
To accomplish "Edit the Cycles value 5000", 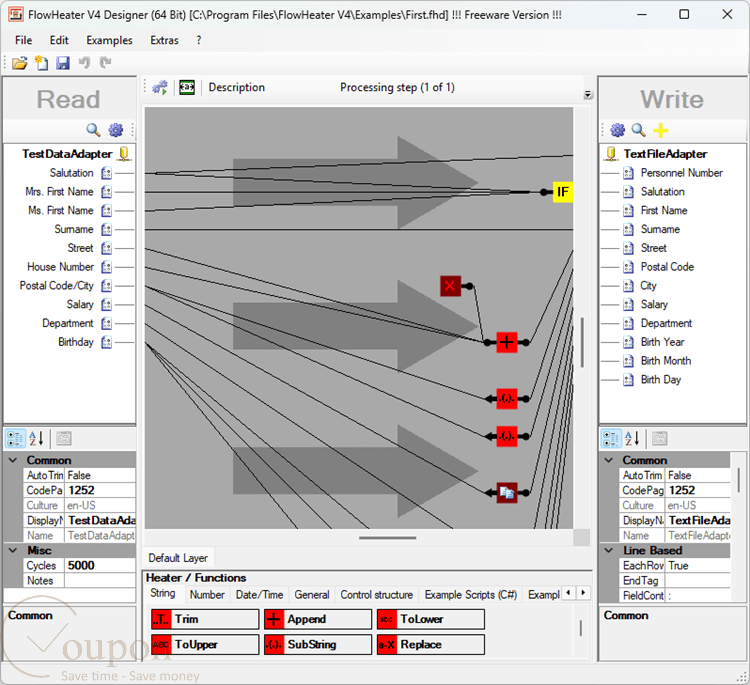I will (100, 566).
